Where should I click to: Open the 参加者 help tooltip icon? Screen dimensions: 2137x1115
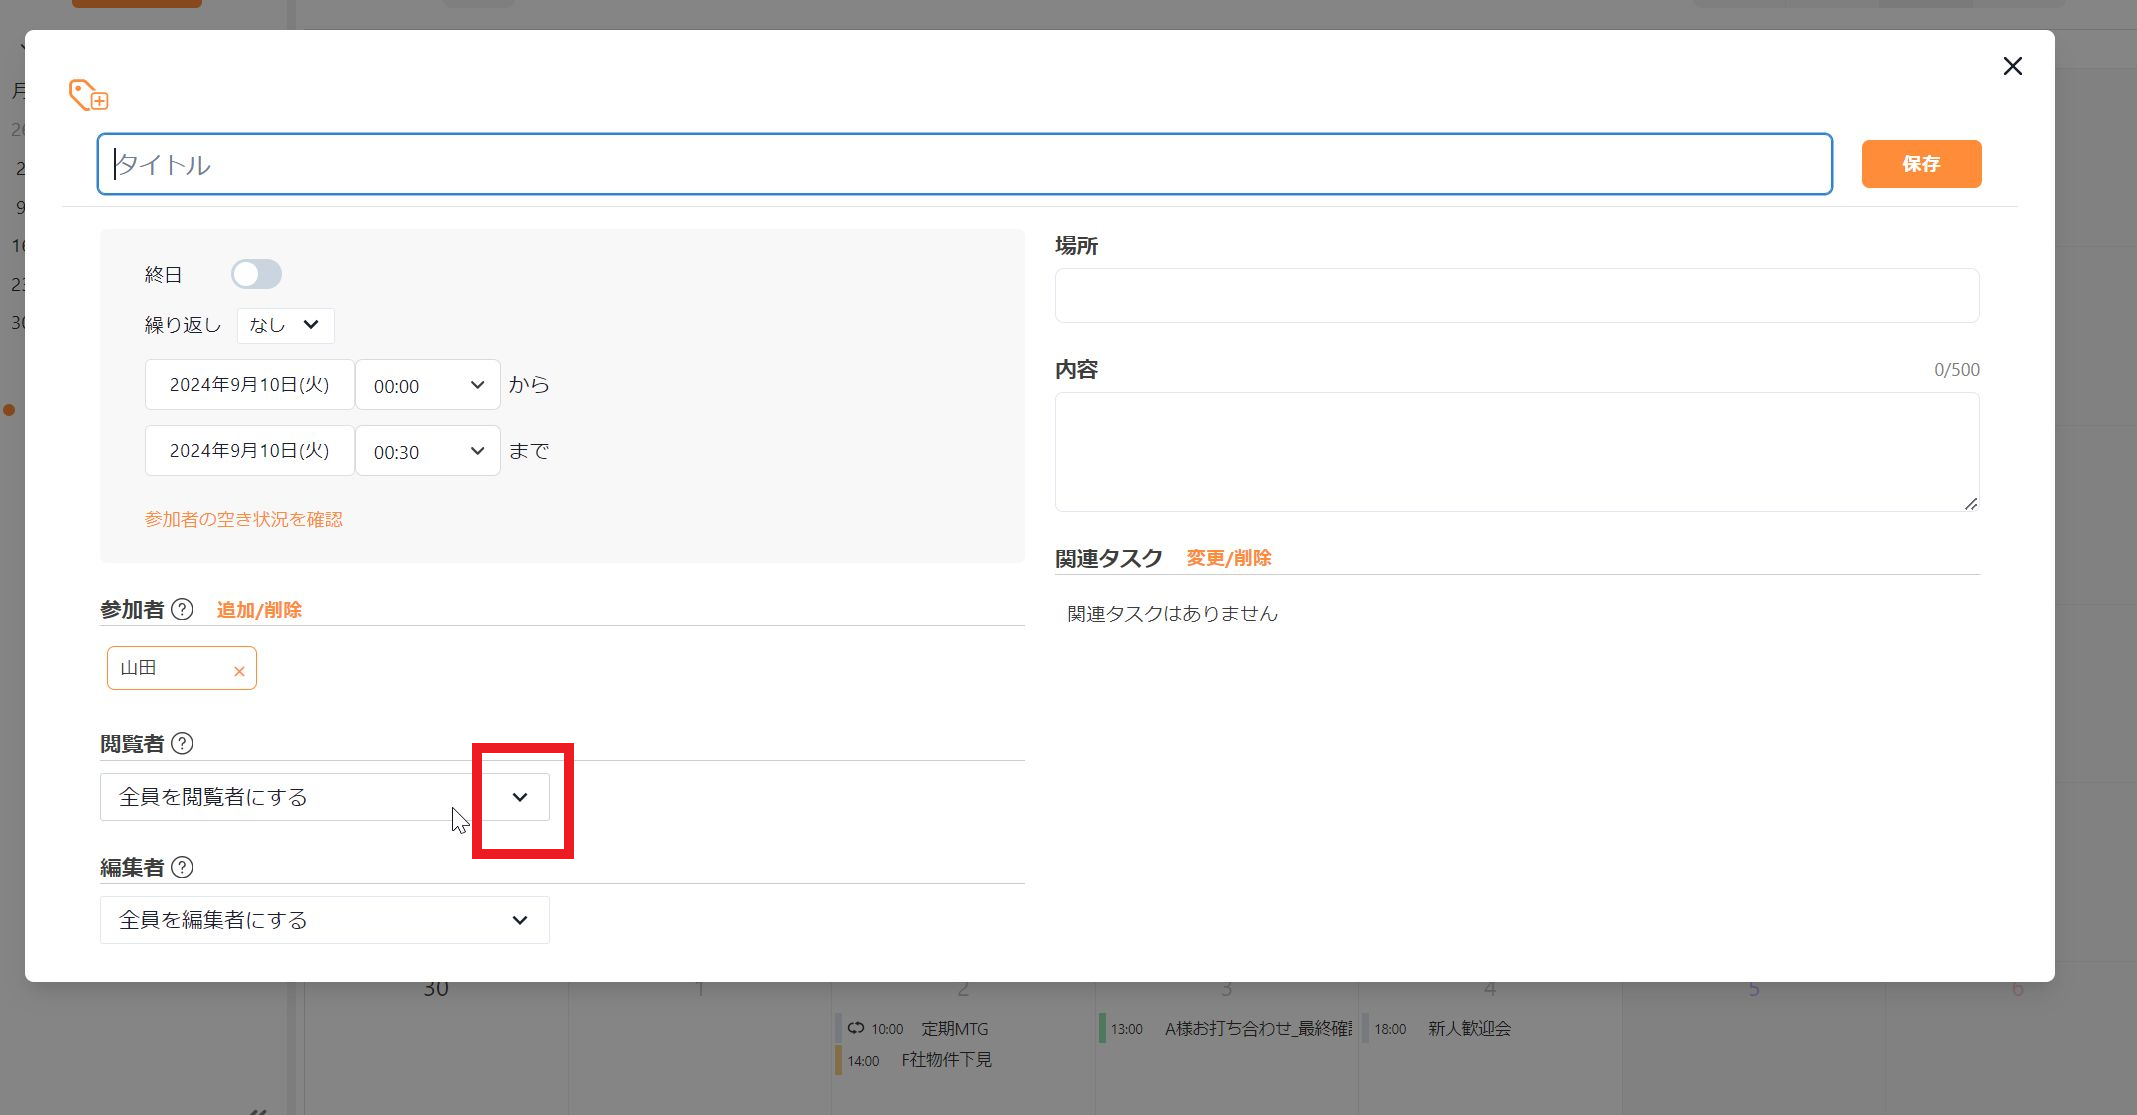pyautogui.click(x=183, y=609)
